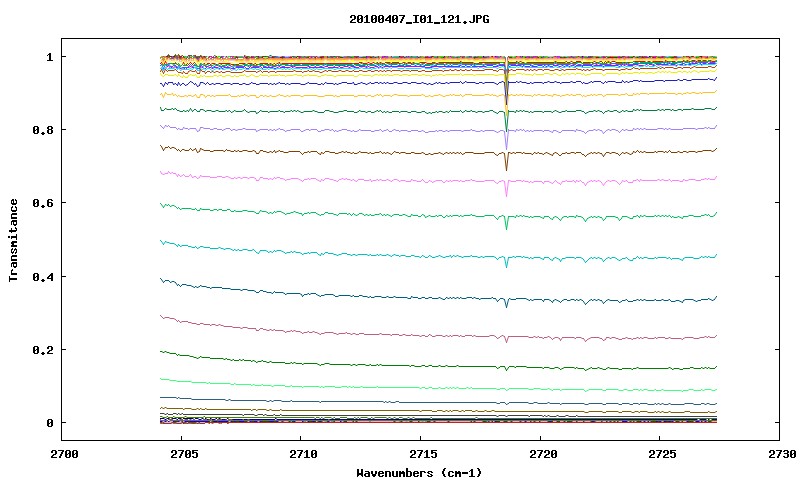The image size is (800, 480).
Task: Select the x-axis tick label 2720
Action: click(543, 454)
